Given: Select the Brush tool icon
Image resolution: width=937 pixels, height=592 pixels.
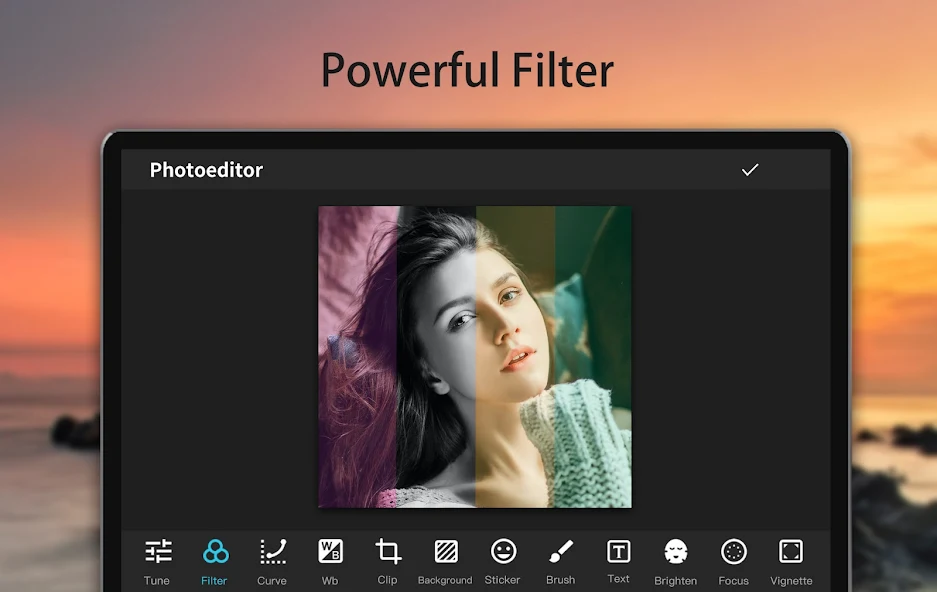Looking at the screenshot, I should point(560,551).
